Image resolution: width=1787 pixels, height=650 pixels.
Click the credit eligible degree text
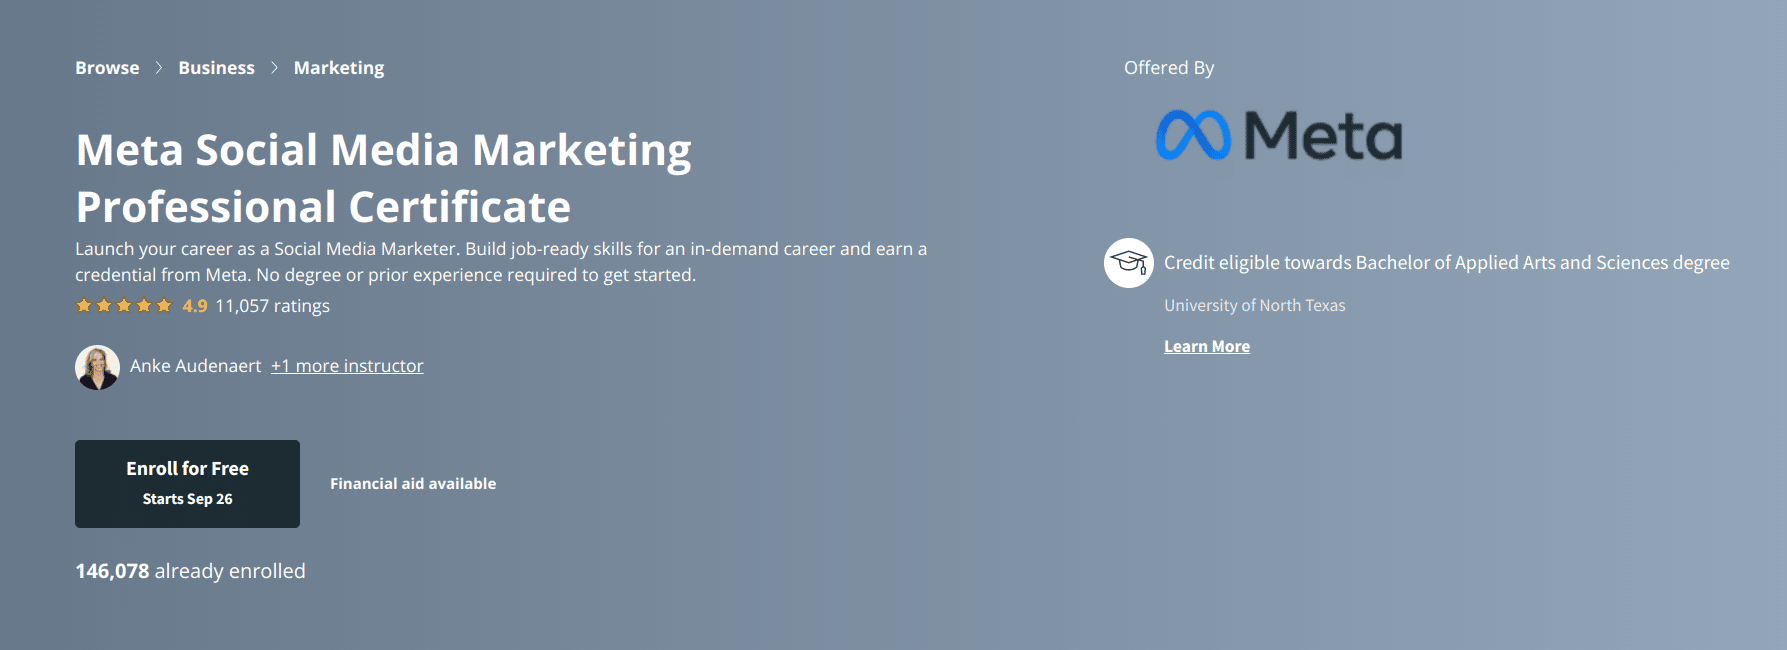1447,262
